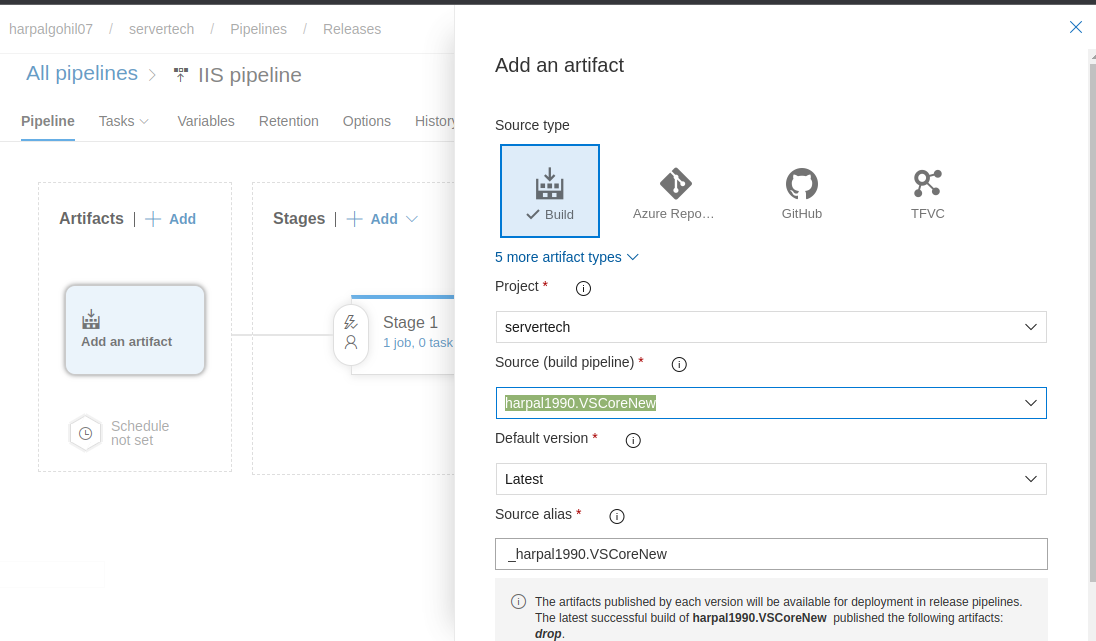Click the Source build pipeline info icon
Screen dimensions: 1096x641
coord(679,364)
